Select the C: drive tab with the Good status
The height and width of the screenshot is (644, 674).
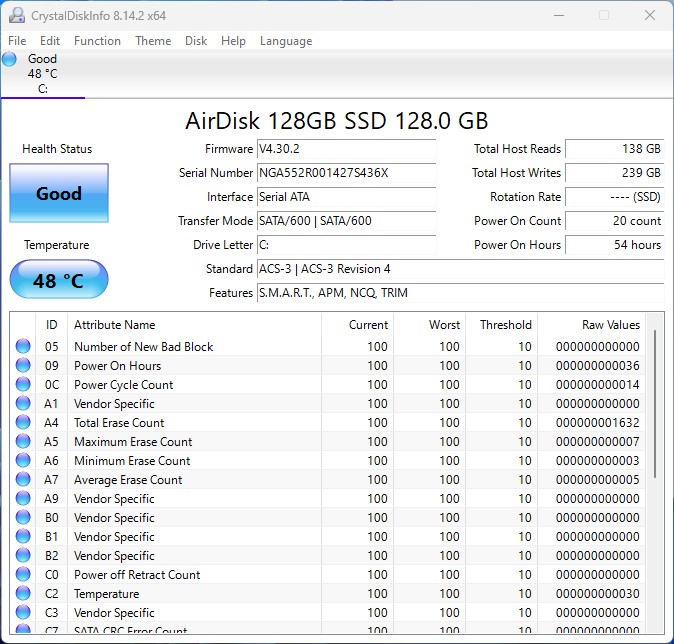click(43, 74)
